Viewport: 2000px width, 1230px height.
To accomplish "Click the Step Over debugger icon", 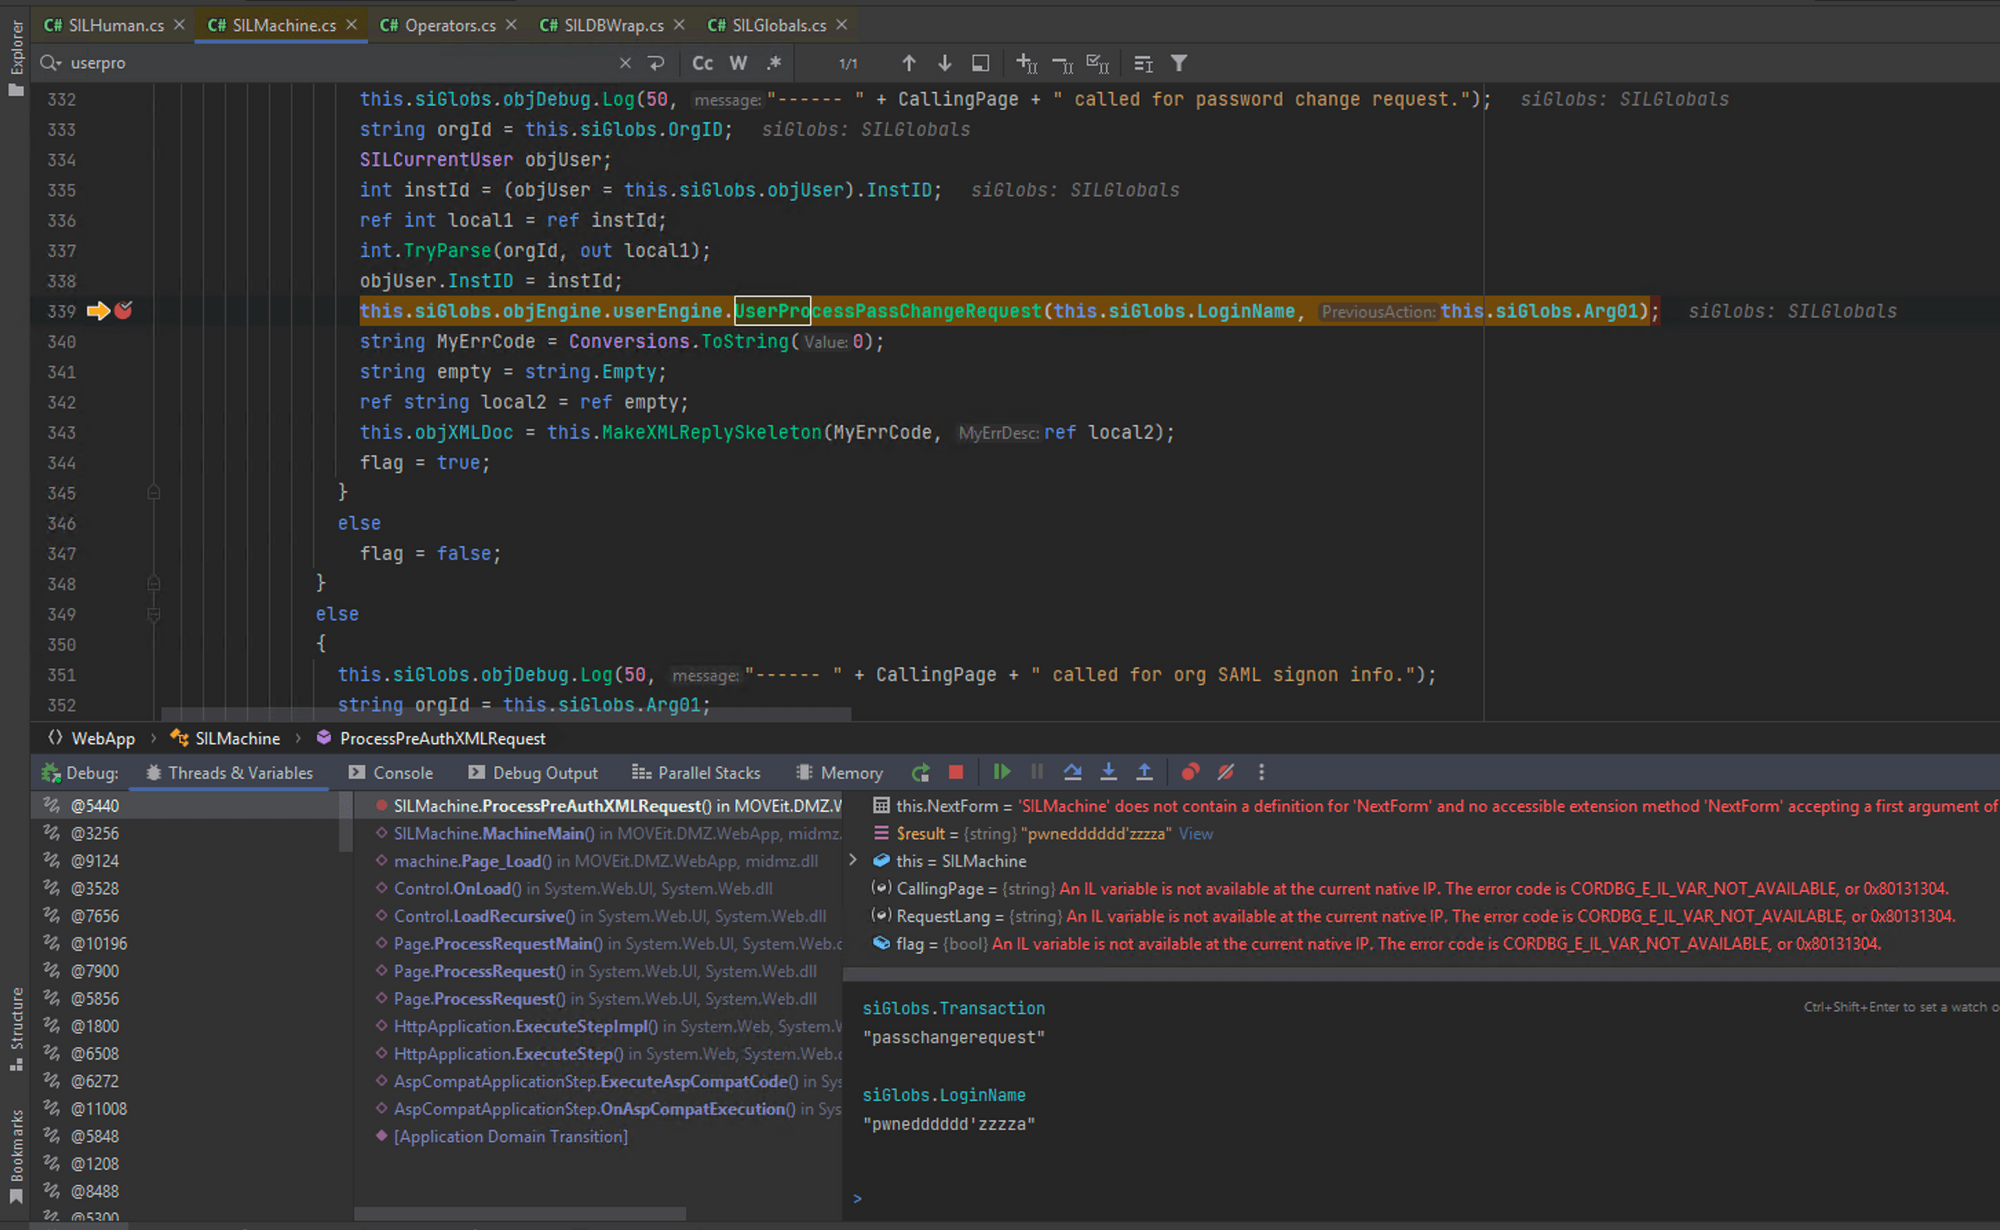I will [x=1072, y=772].
